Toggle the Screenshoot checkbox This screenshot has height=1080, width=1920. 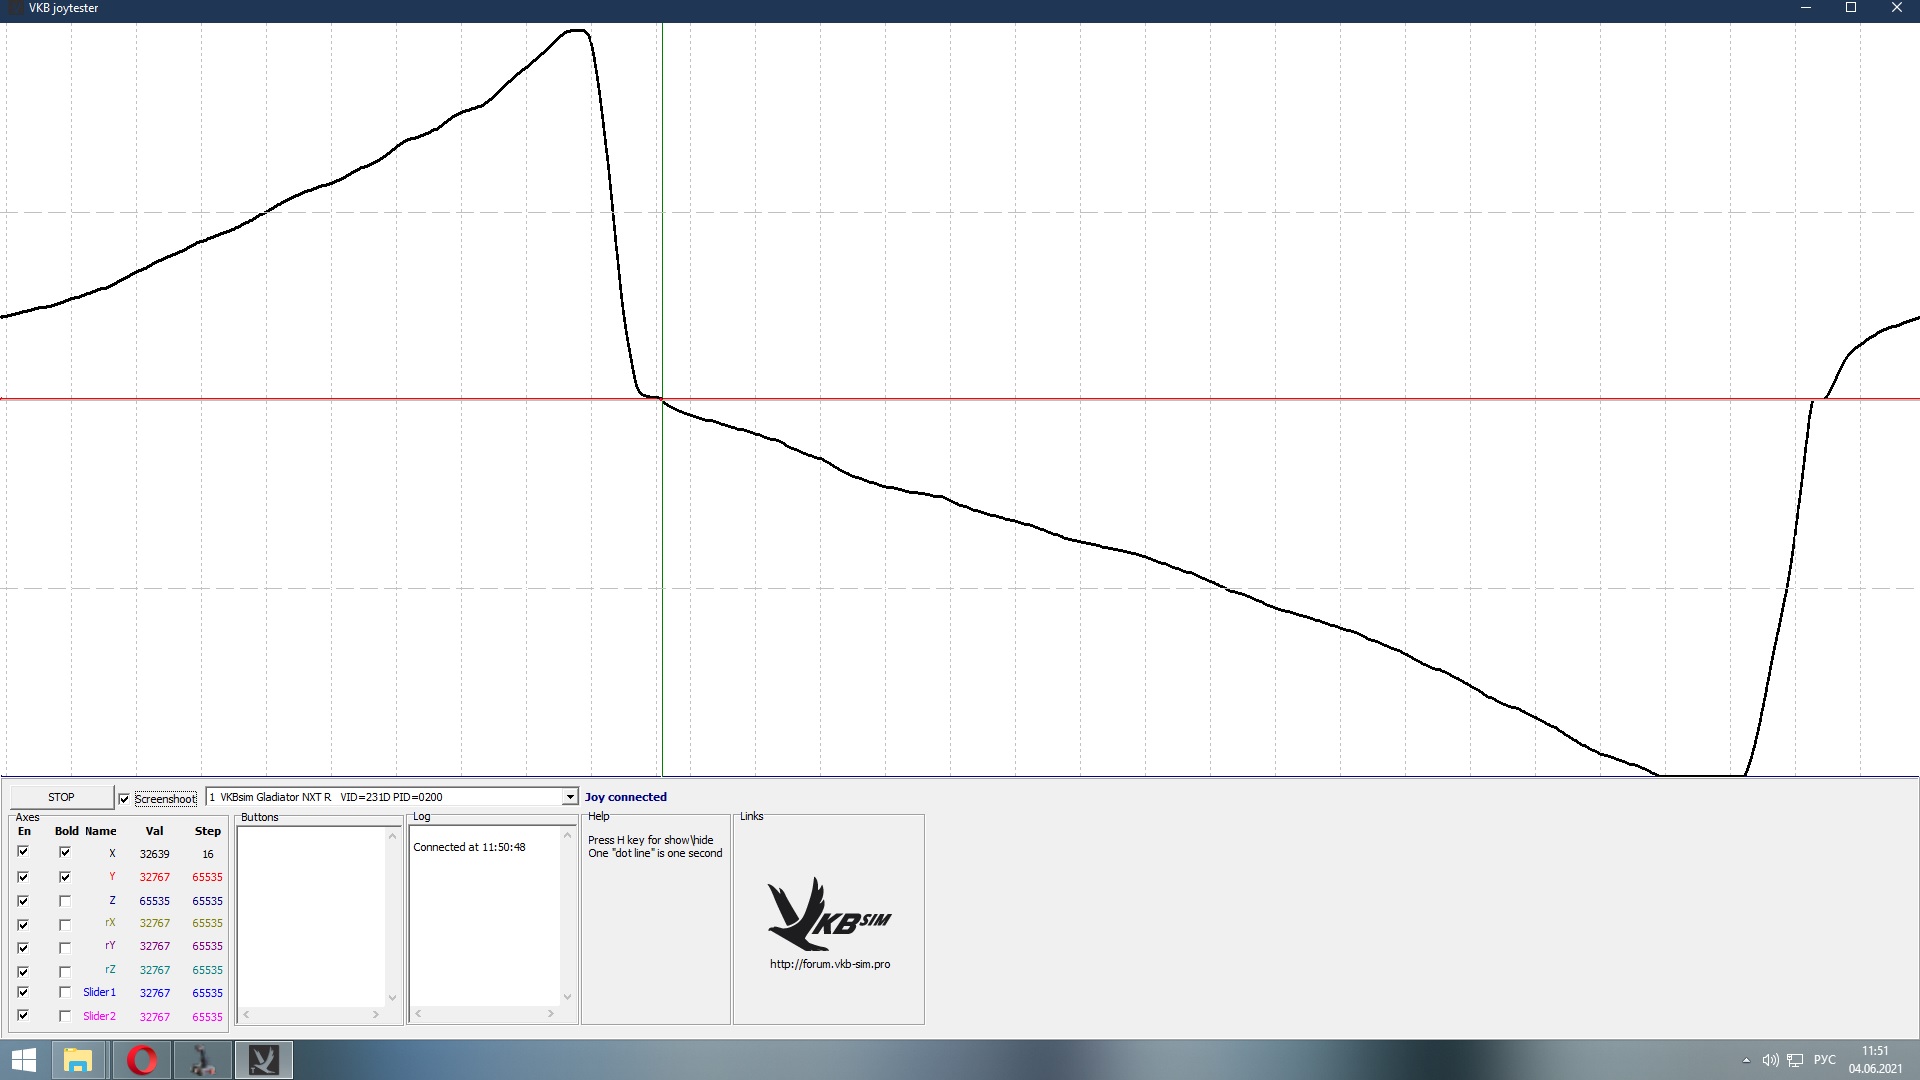(124, 799)
